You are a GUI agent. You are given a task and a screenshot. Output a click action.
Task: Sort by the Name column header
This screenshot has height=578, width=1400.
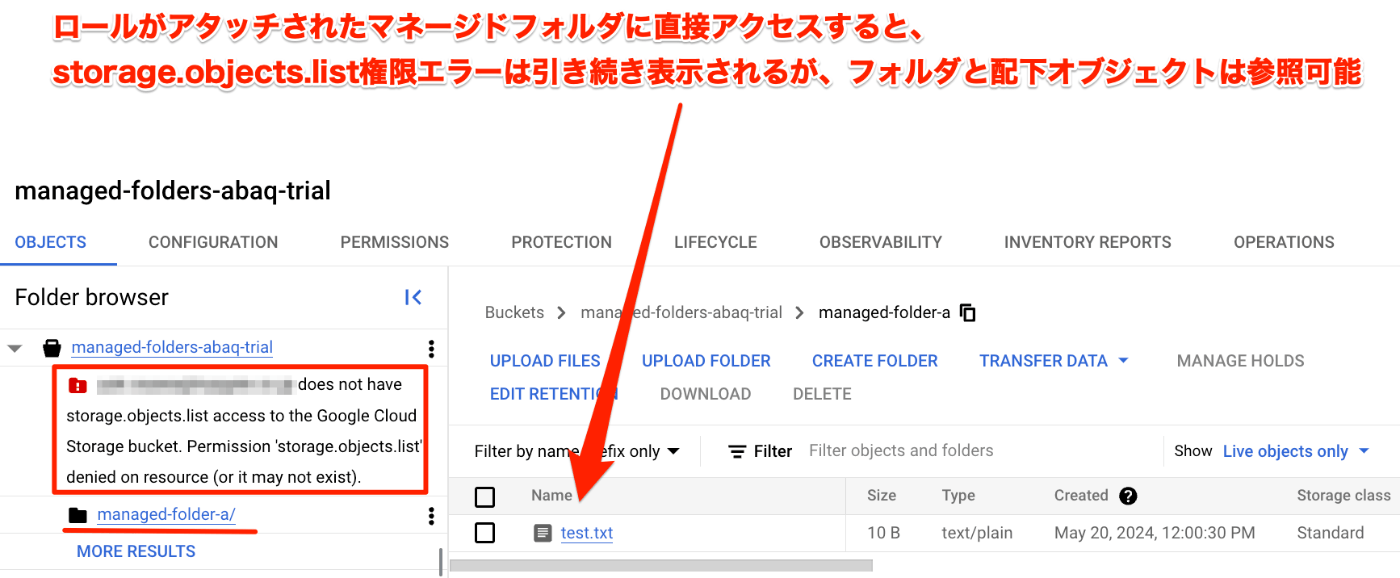(x=552, y=496)
